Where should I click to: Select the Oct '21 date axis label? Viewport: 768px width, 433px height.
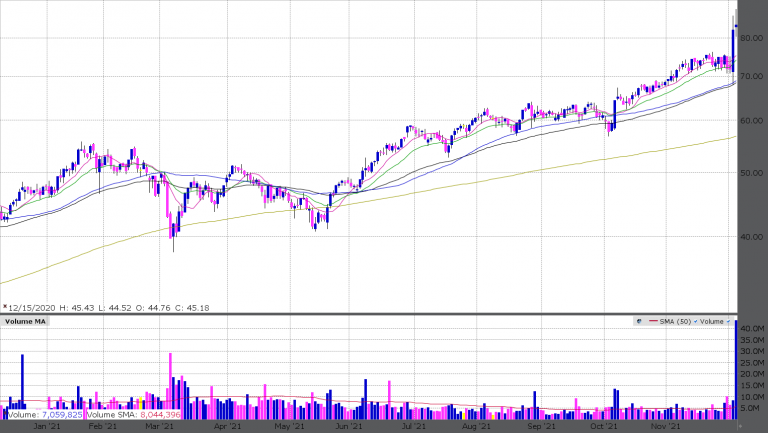click(612, 426)
